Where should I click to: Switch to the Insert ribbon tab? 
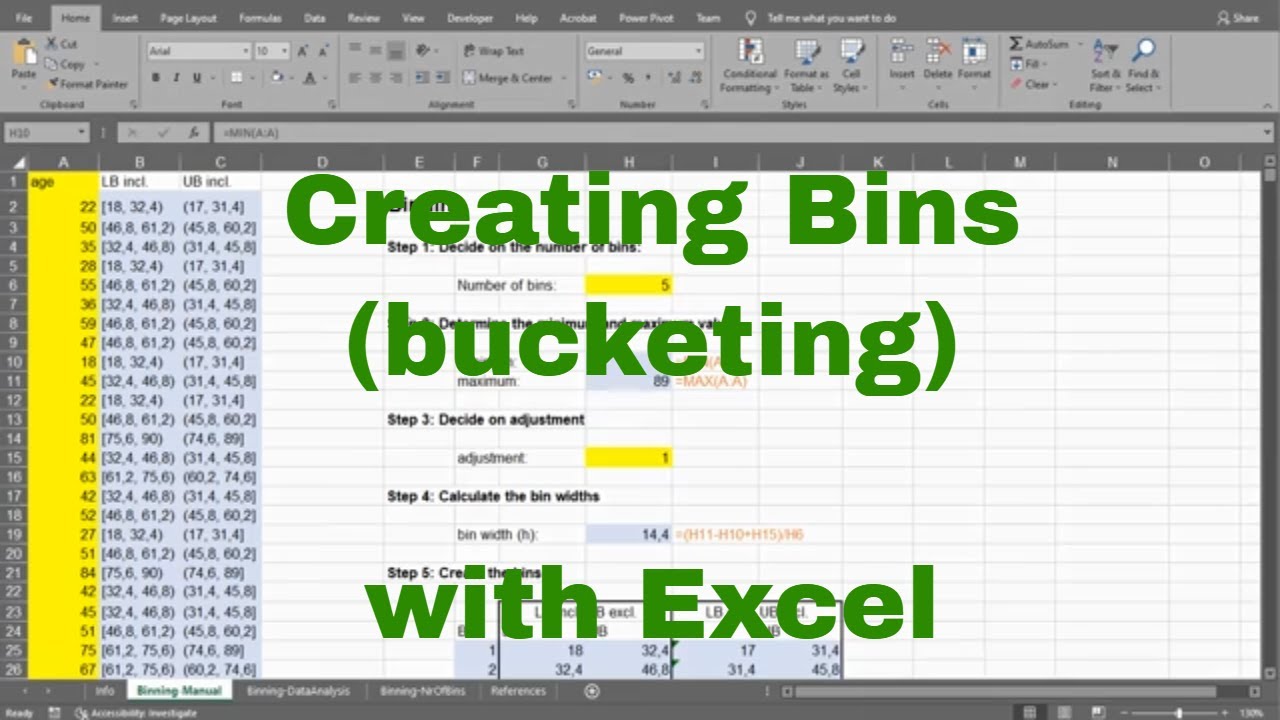click(x=125, y=18)
